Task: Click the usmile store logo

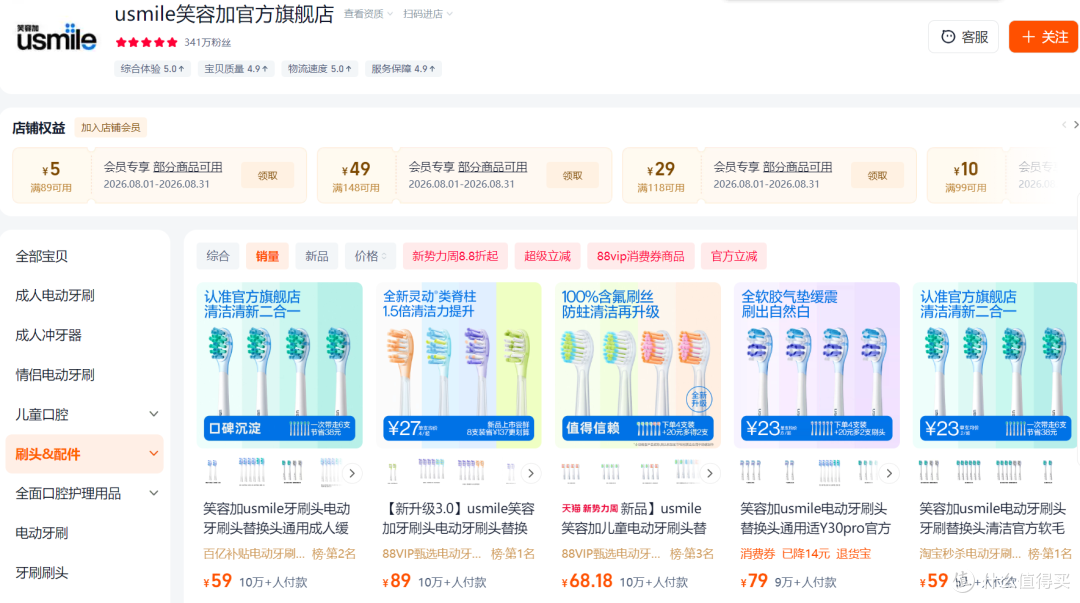Action: pyautogui.click(x=56, y=37)
